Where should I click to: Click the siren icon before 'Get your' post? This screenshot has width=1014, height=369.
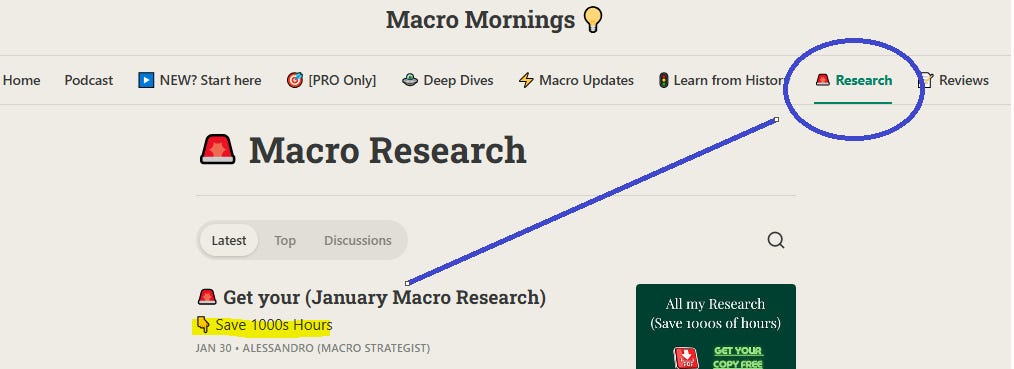click(207, 297)
